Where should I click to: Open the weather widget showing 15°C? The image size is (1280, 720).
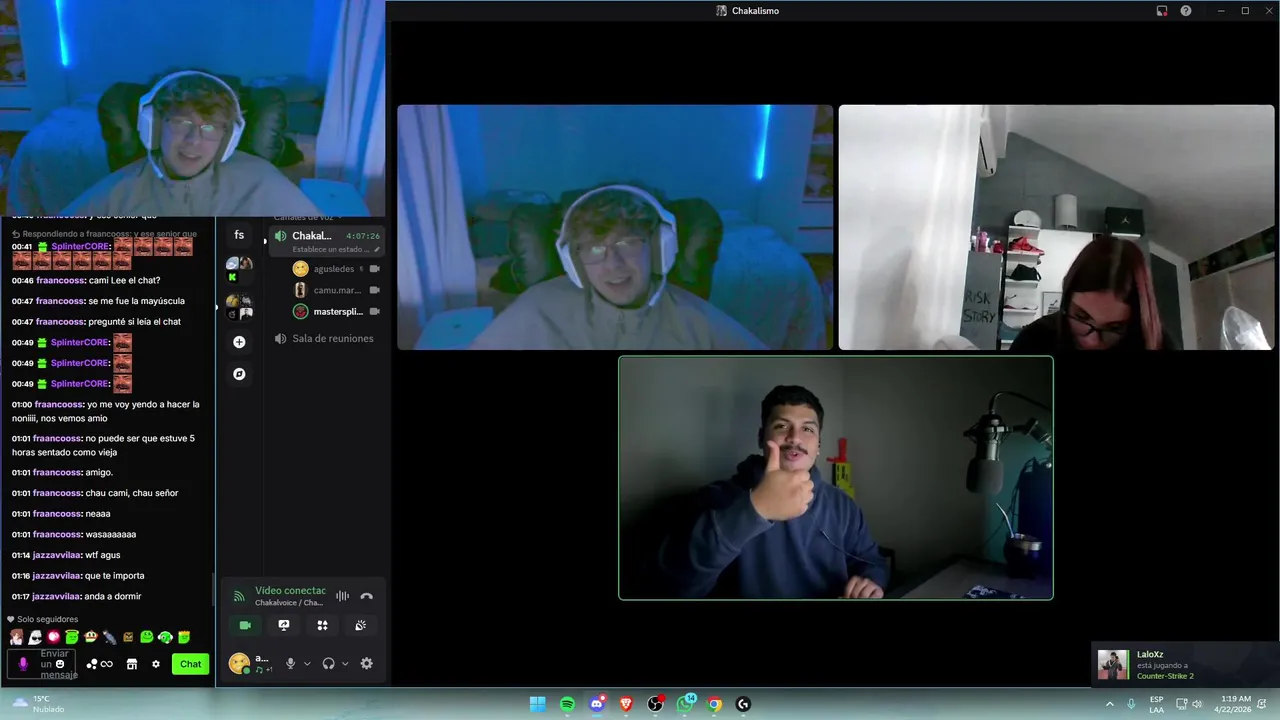[36, 704]
